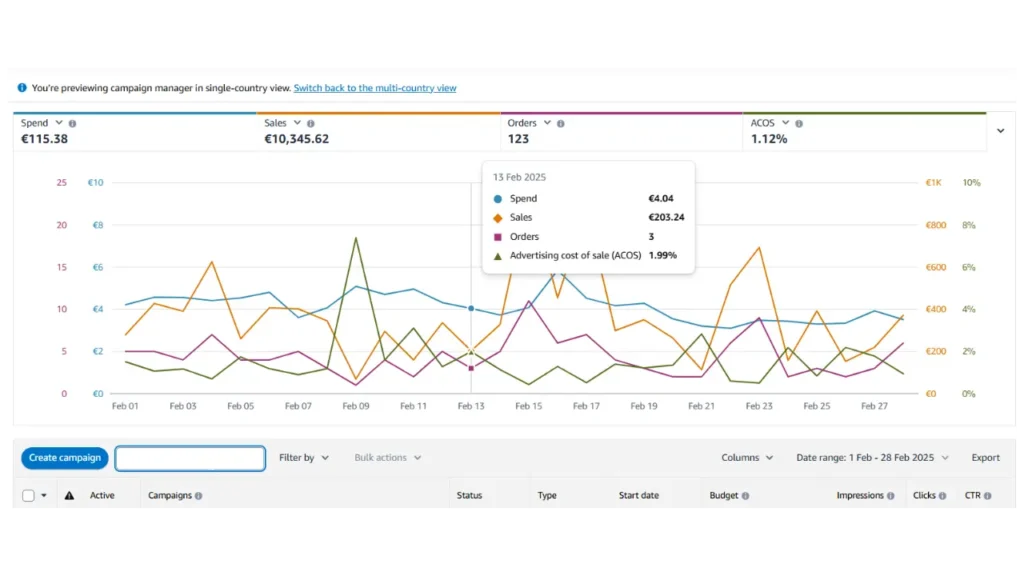Click the Export button
This screenshot has height=576, width=1024.
click(x=985, y=458)
